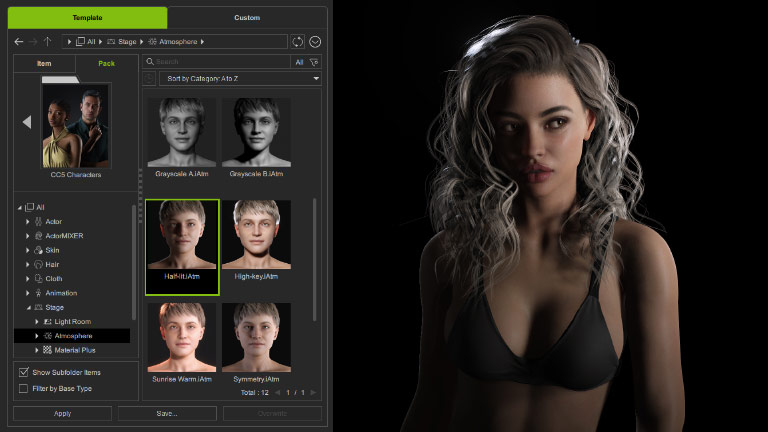Viewport: 768px width, 432px height.
Task: Click the Light Room folder icon
Action: coord(48,322)
